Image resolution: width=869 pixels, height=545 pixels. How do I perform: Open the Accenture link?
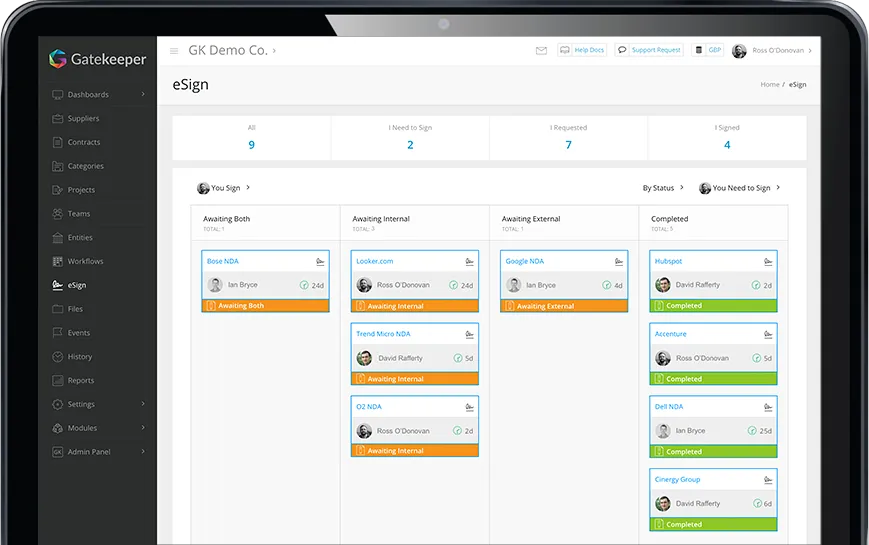coord(670,334)
